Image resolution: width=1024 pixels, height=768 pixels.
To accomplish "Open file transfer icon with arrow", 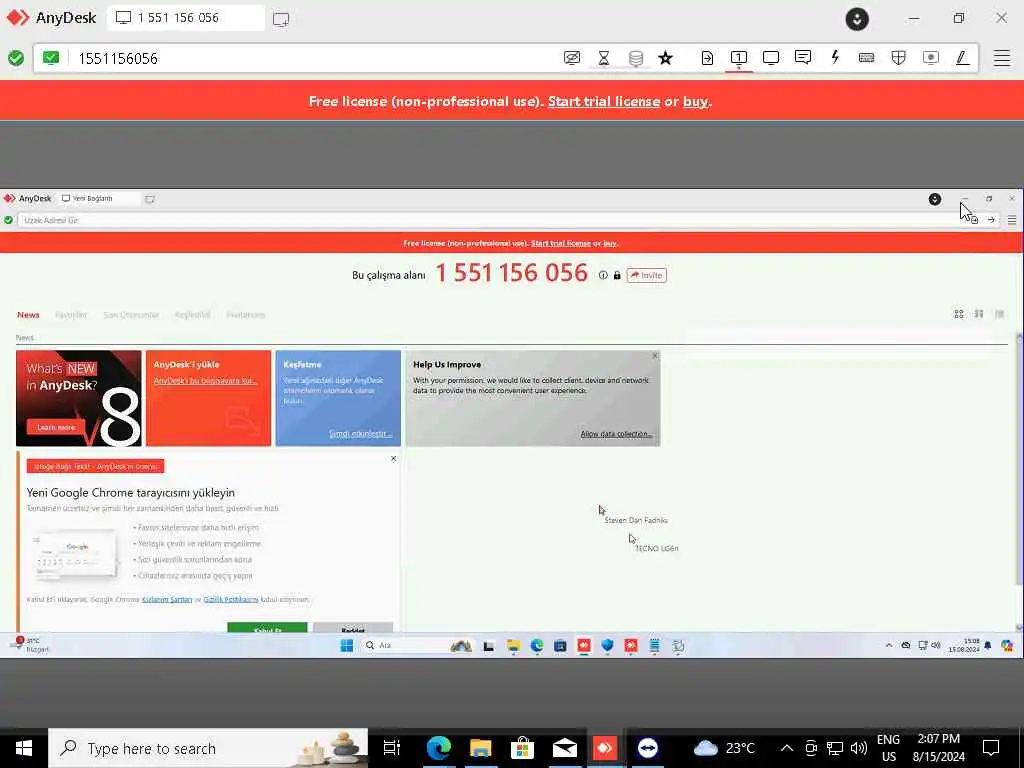I will coord(707,58).
